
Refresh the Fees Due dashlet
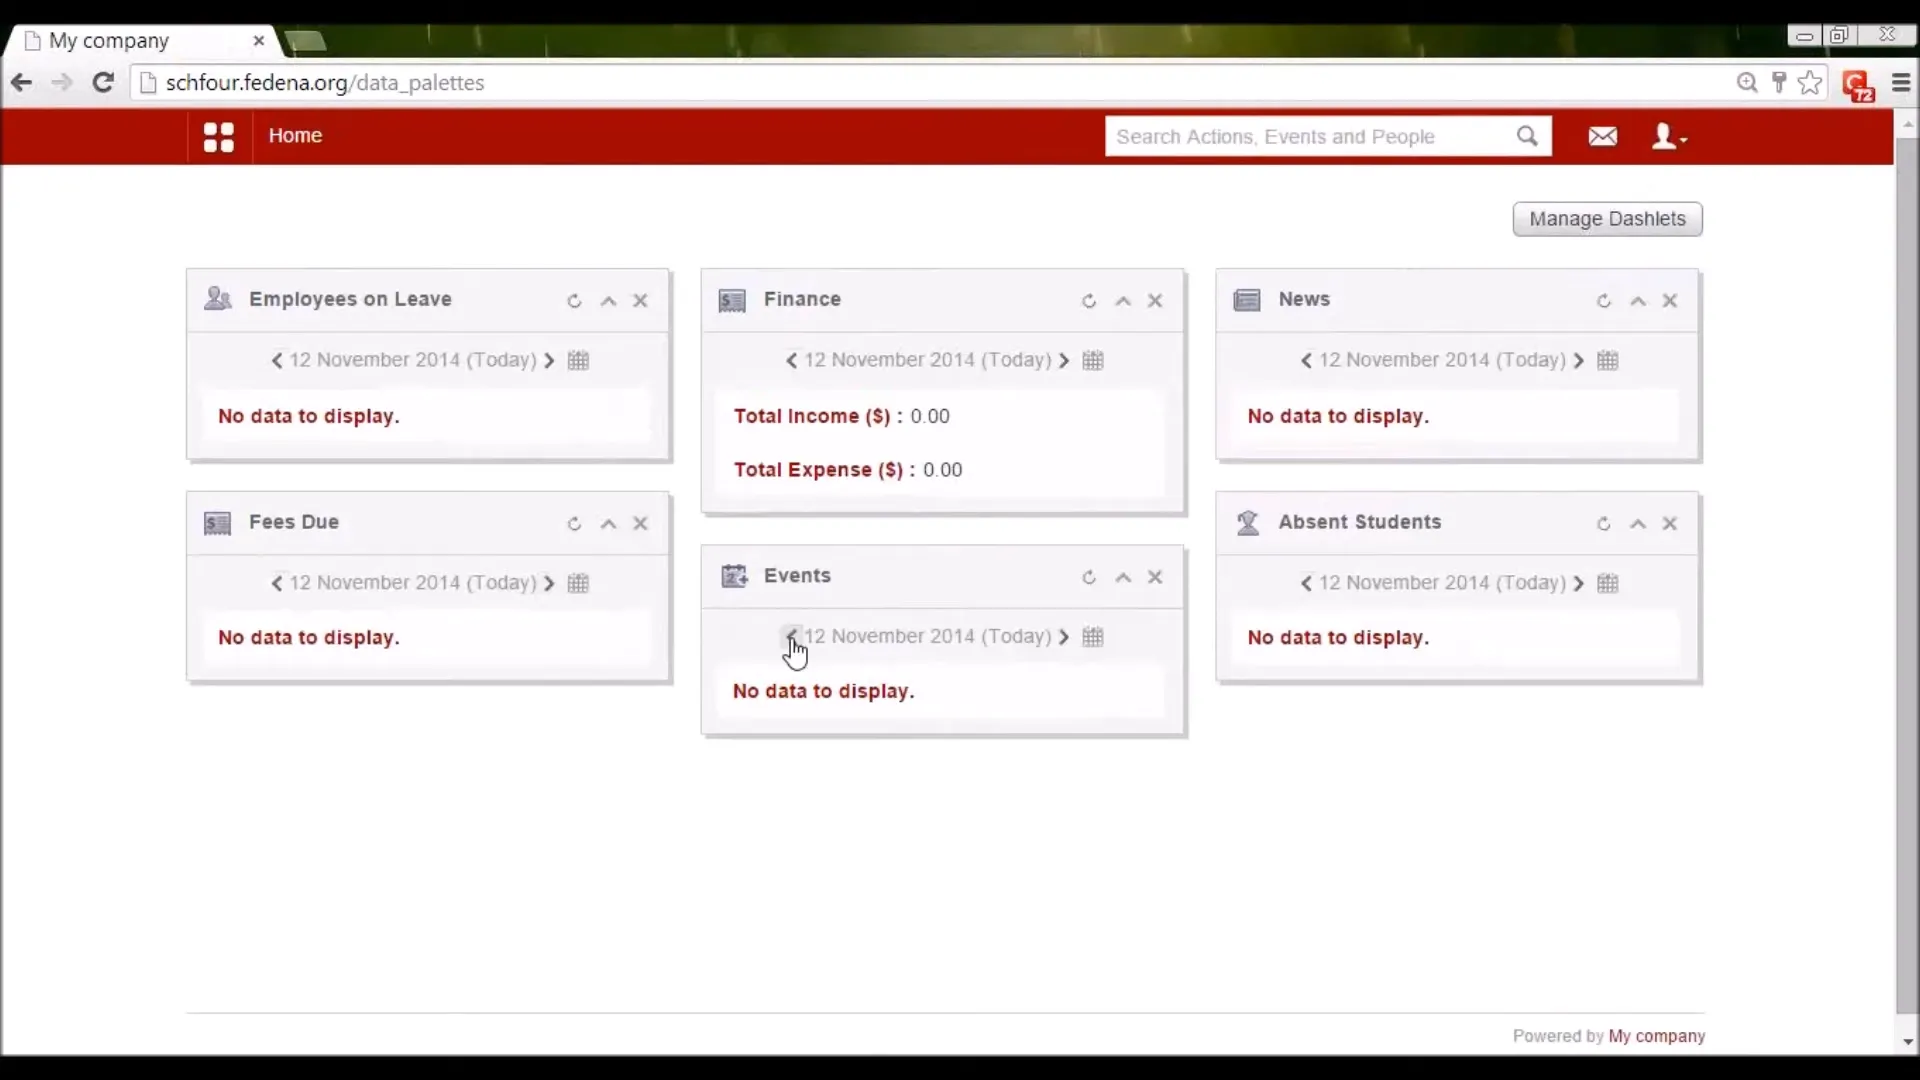click(x=574, y=523)
